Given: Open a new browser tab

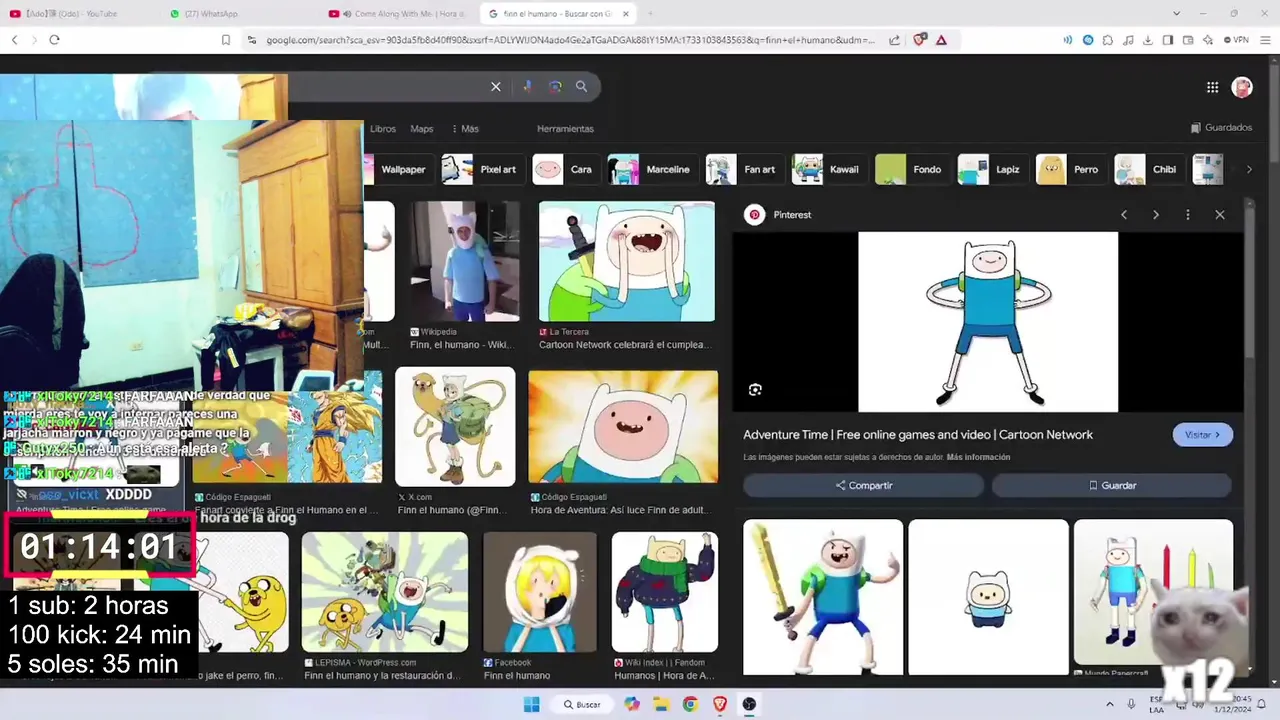Looking at the screenshot, I should coord(650,14).
